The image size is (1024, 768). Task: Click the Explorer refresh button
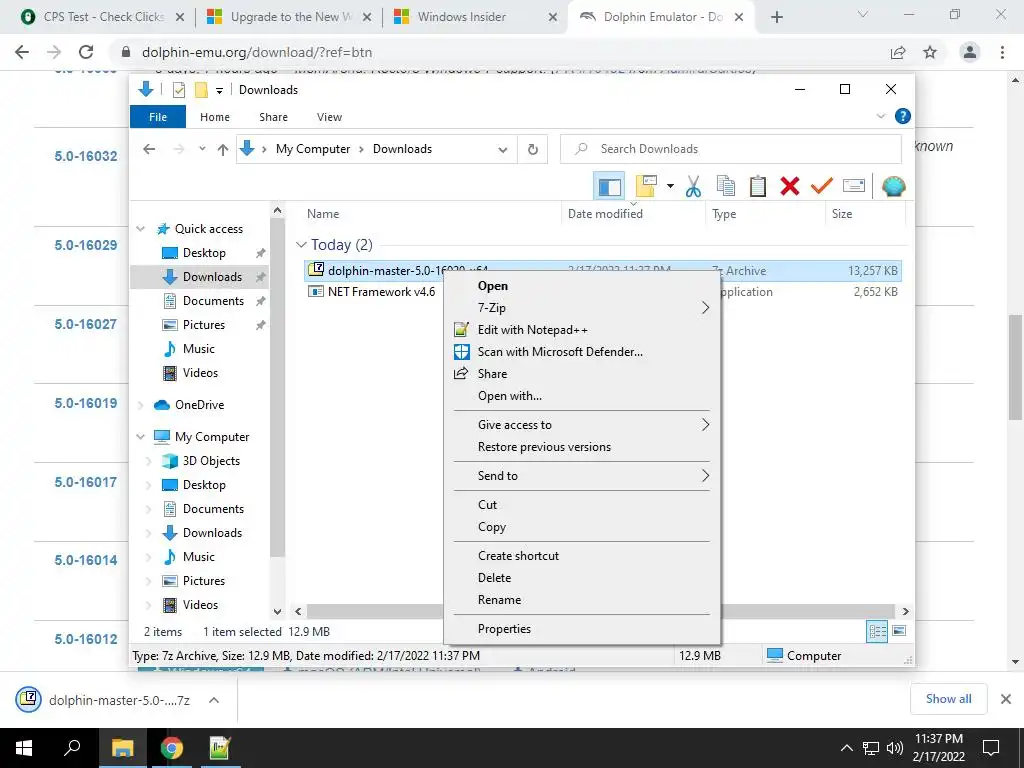(533, 150)
